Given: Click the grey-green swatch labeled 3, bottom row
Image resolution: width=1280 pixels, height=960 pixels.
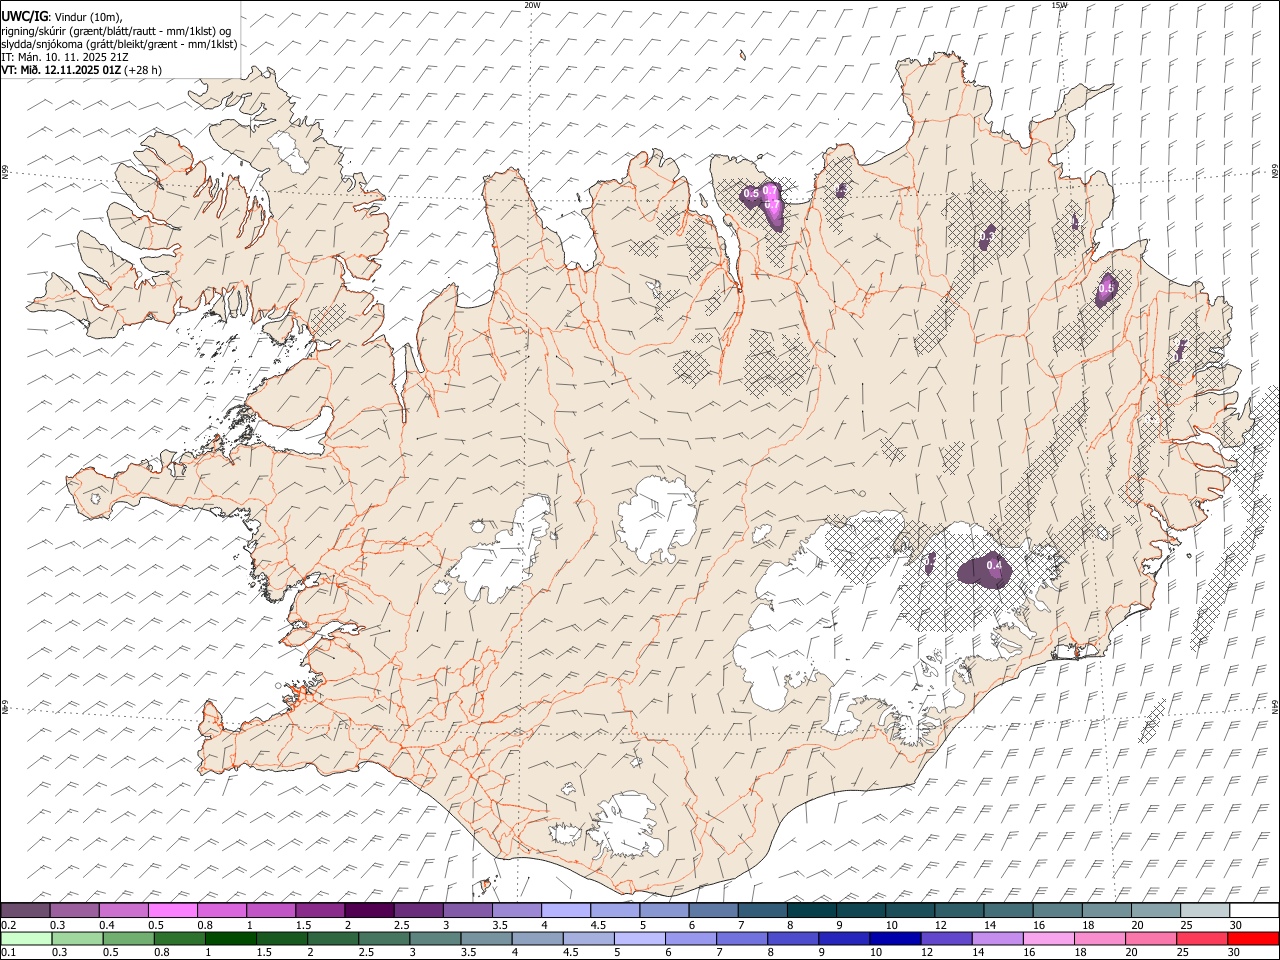Looking at the screenshot, I should [435, 939].
